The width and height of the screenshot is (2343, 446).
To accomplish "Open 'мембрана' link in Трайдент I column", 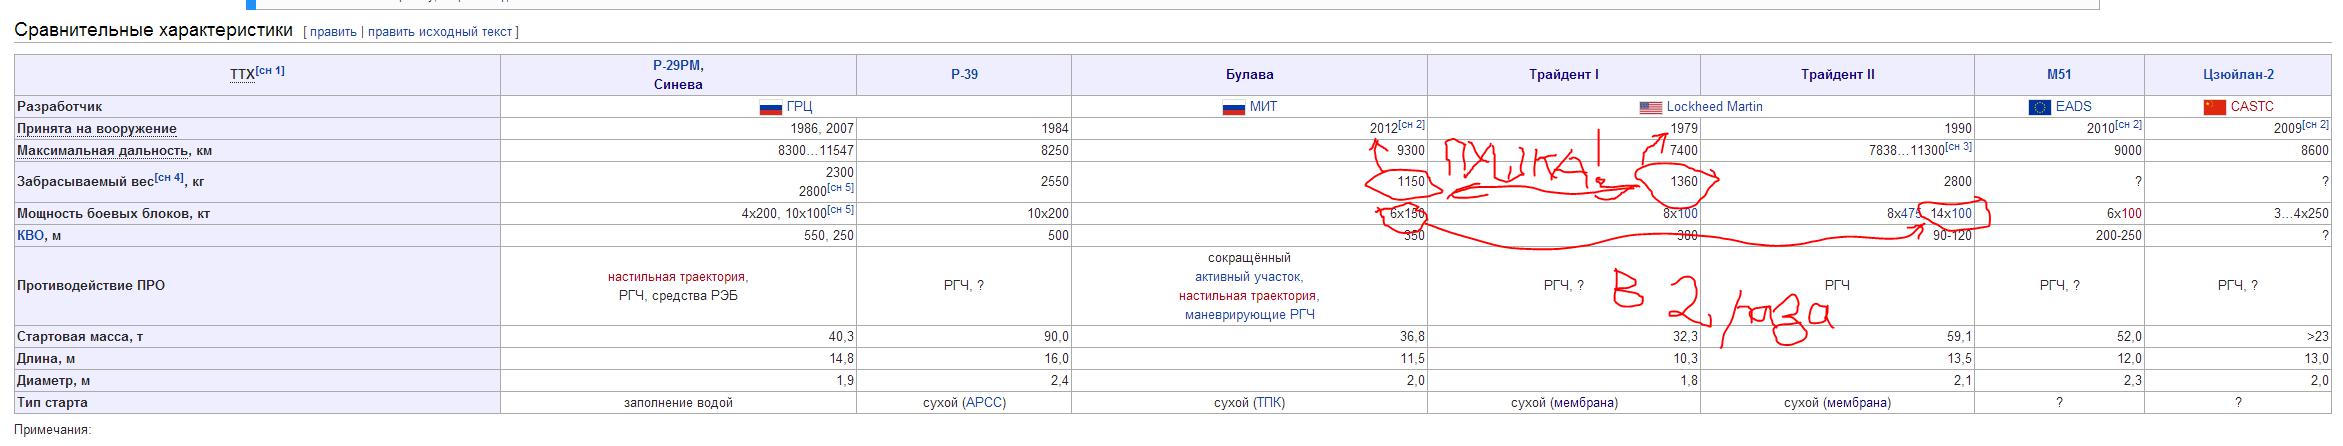I will [x=1583, y=403].
